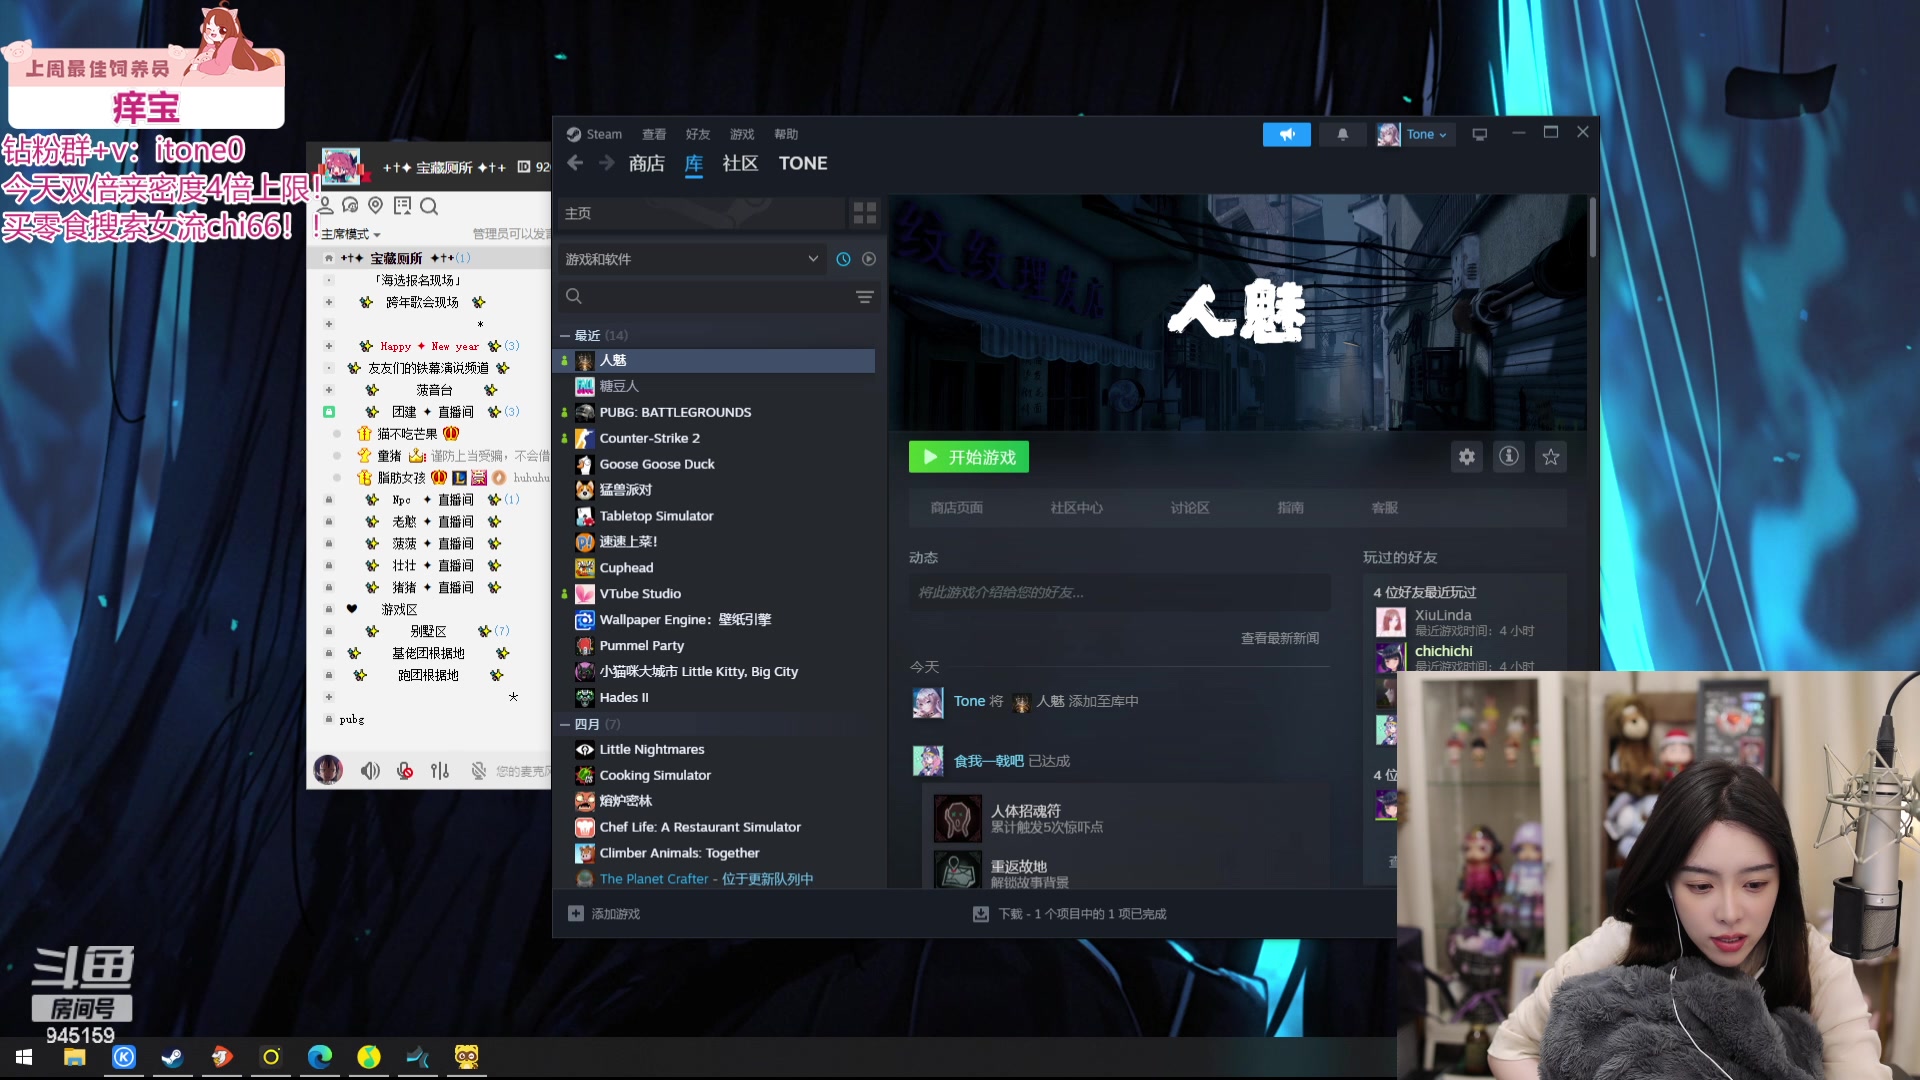Toggle microphone mute in voice chat
This screenshot has height=1080, width=1920.
[x=405, y=771]
